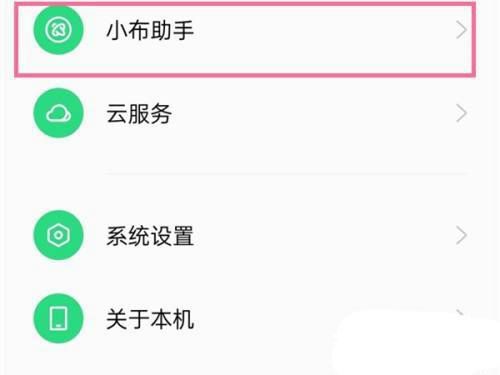Tap the green cloud icon for 云服务
This screenshot has width=500, height=375.
point(58,113)
